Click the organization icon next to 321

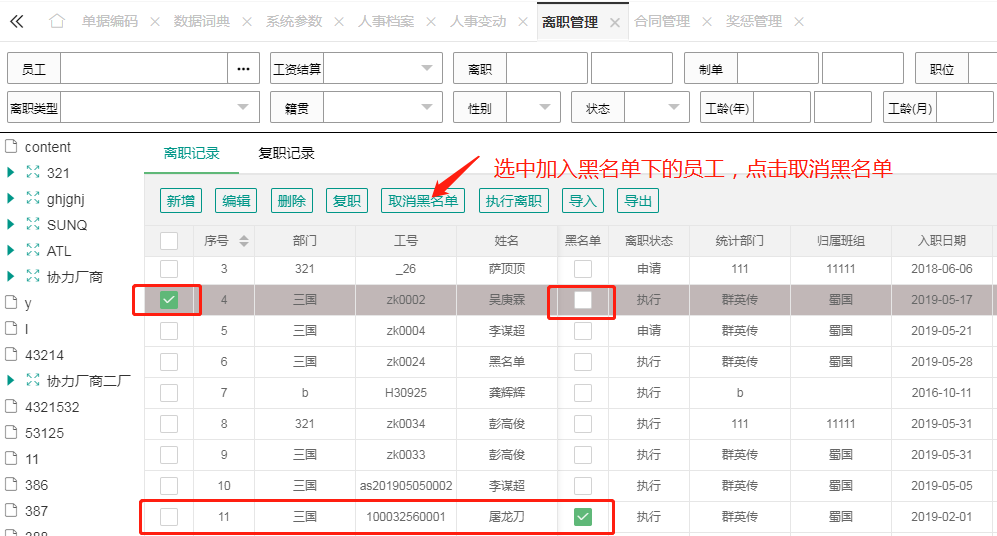coord(33,173)
